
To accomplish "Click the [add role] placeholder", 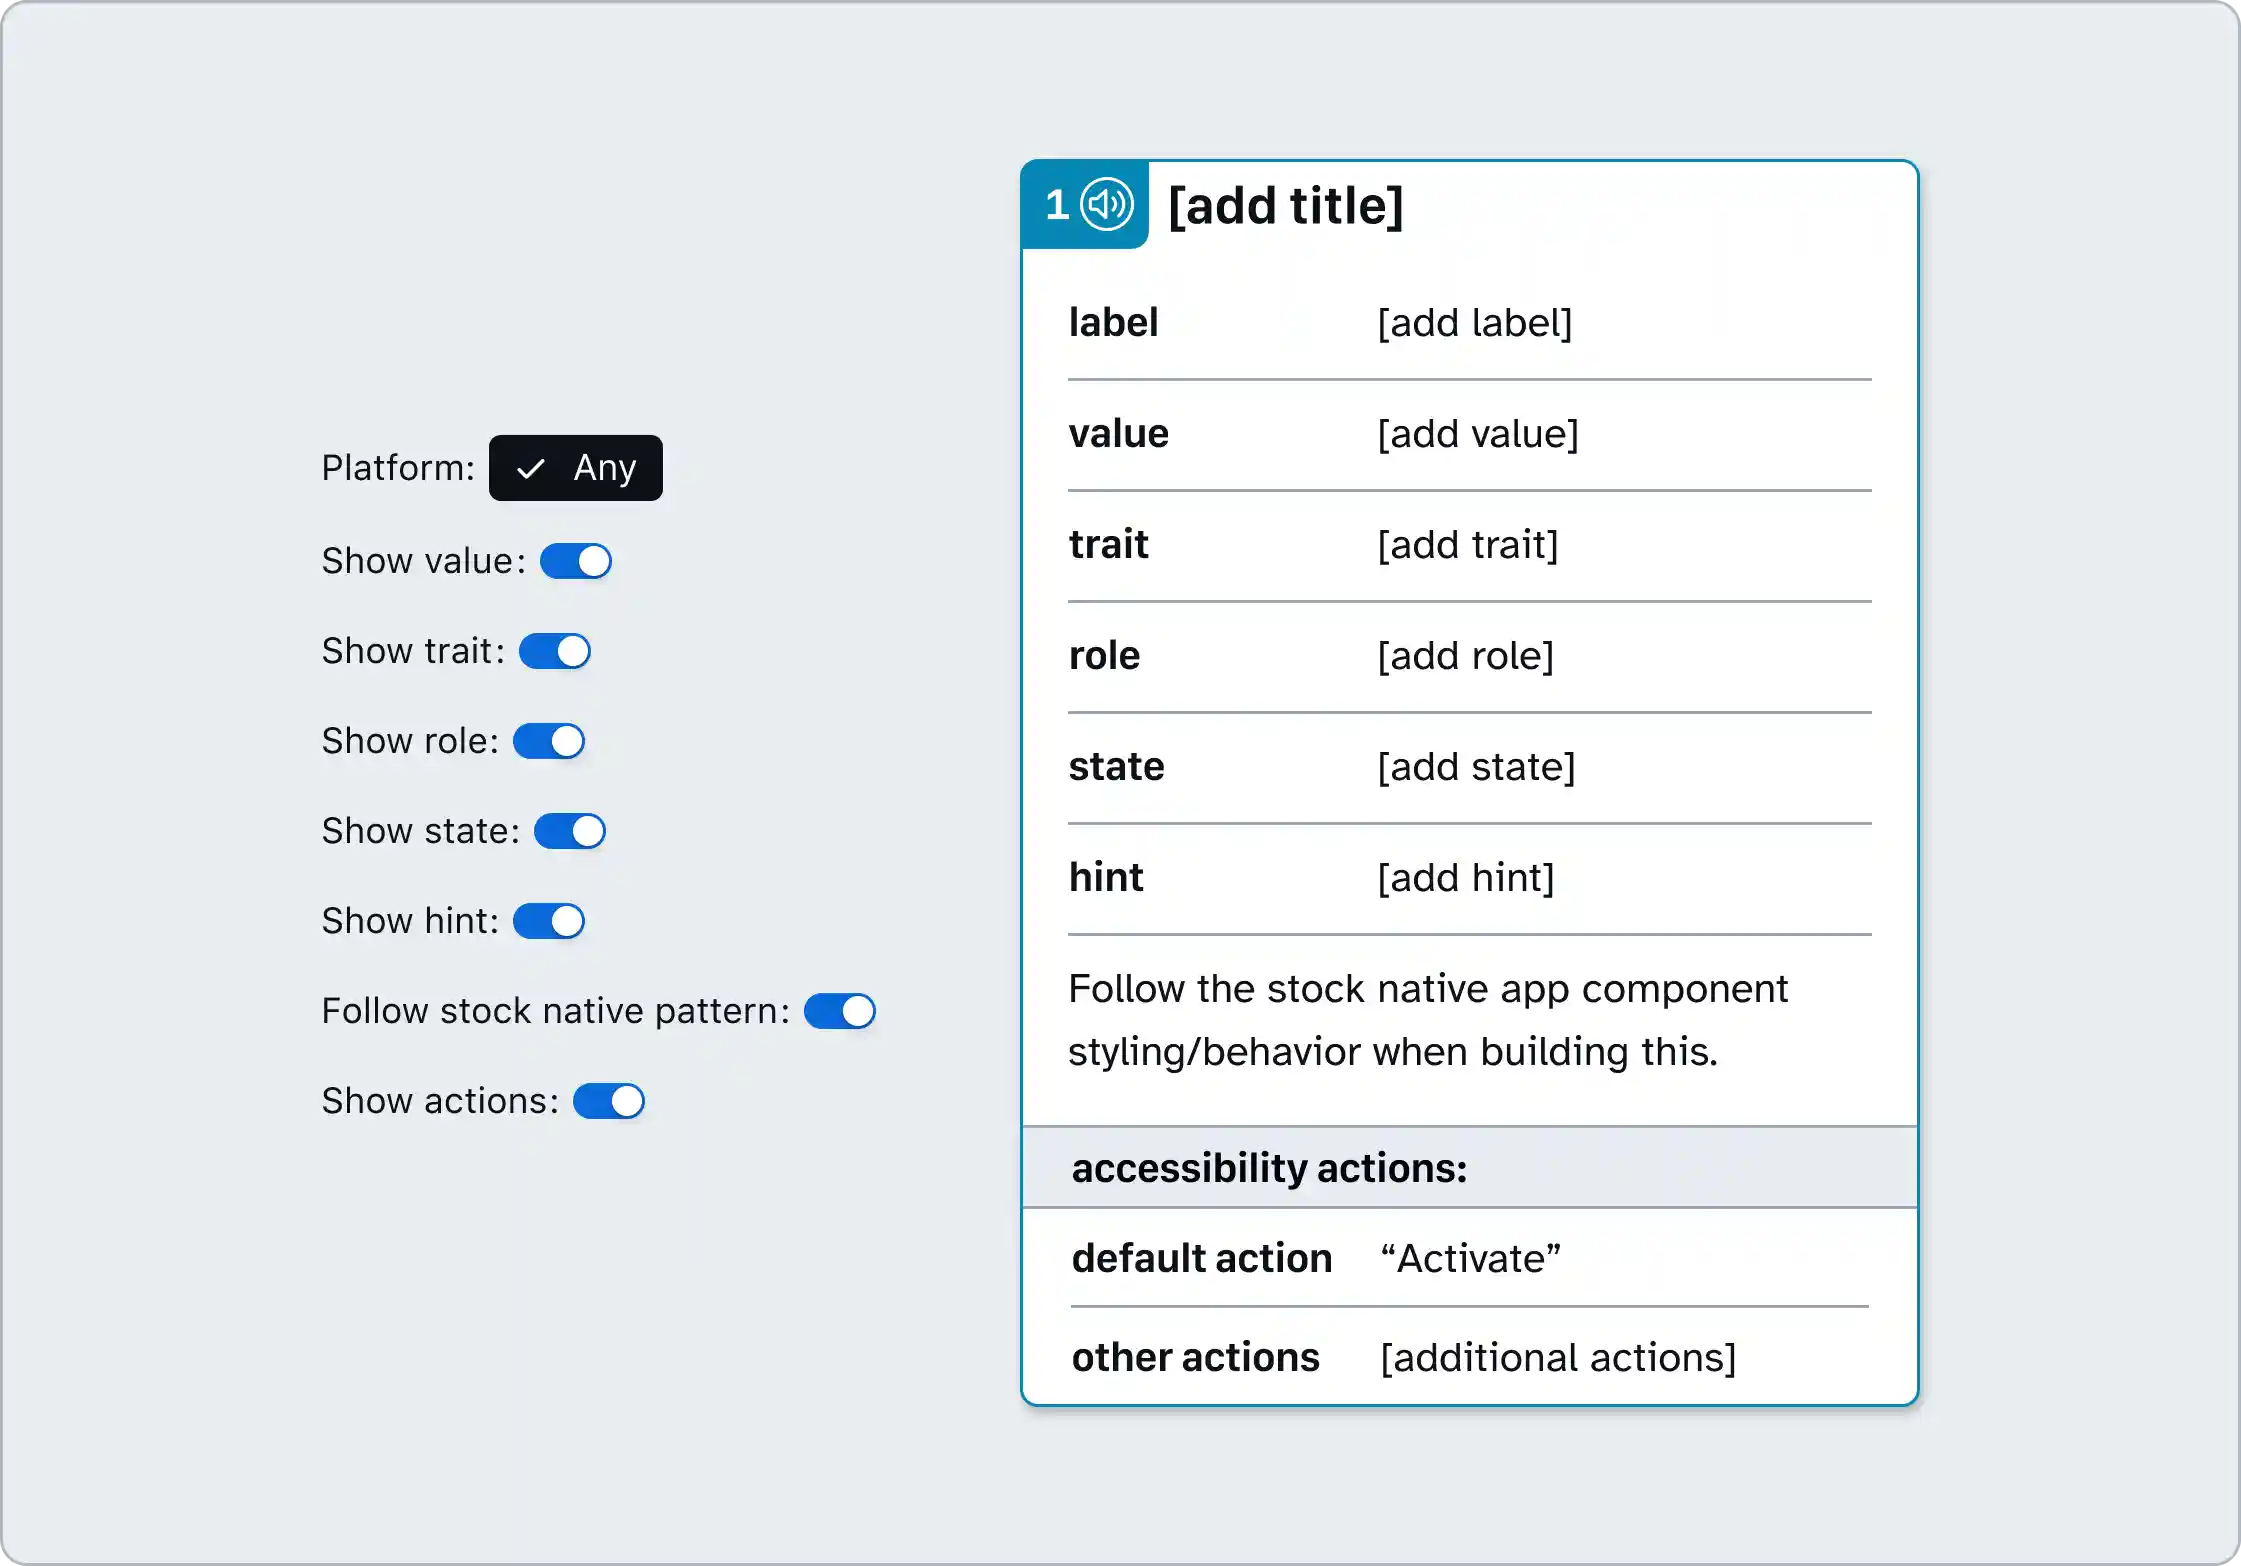I will (1464, 656).
